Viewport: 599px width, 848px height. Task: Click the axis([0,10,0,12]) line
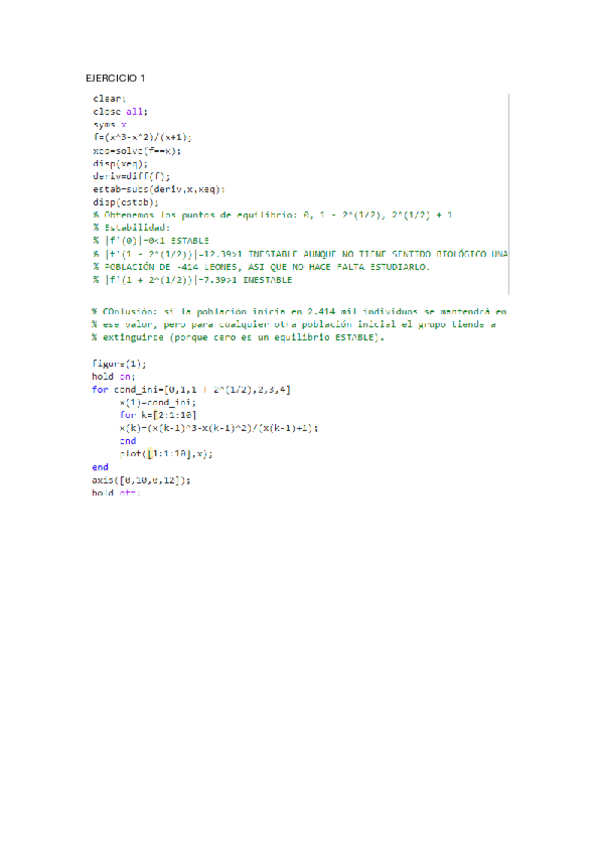click(141, 480)
